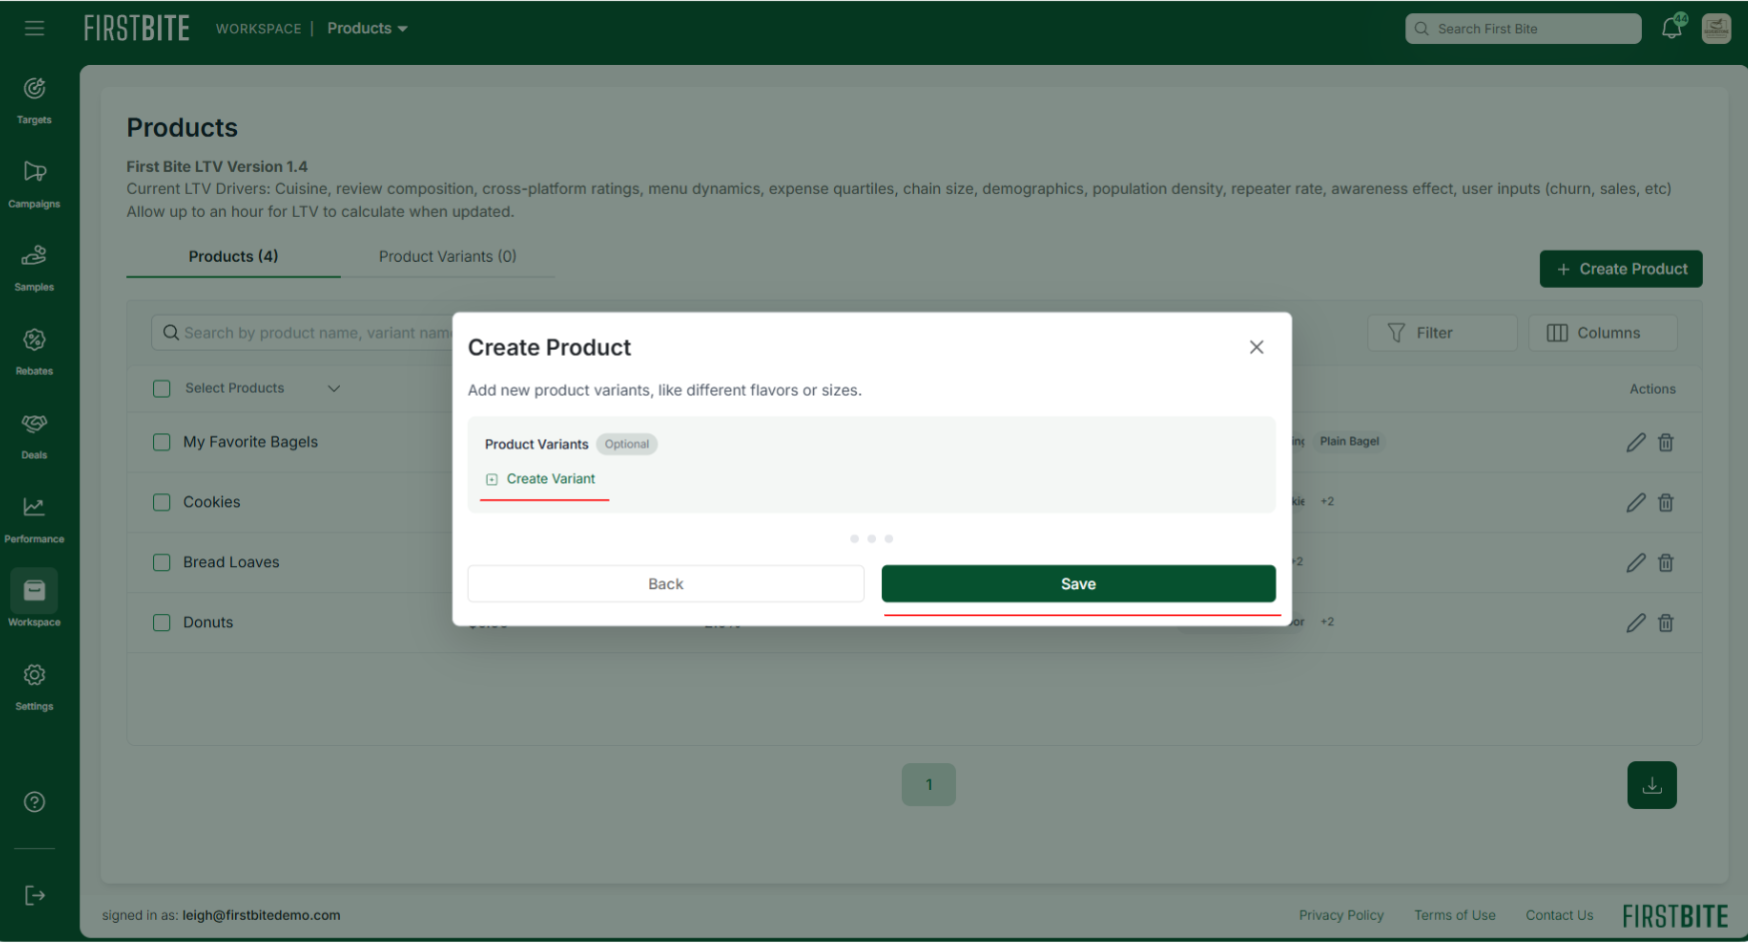Open the hamburger menu icon
This screenshot has width=1748, height=943.
pos(35,28)
